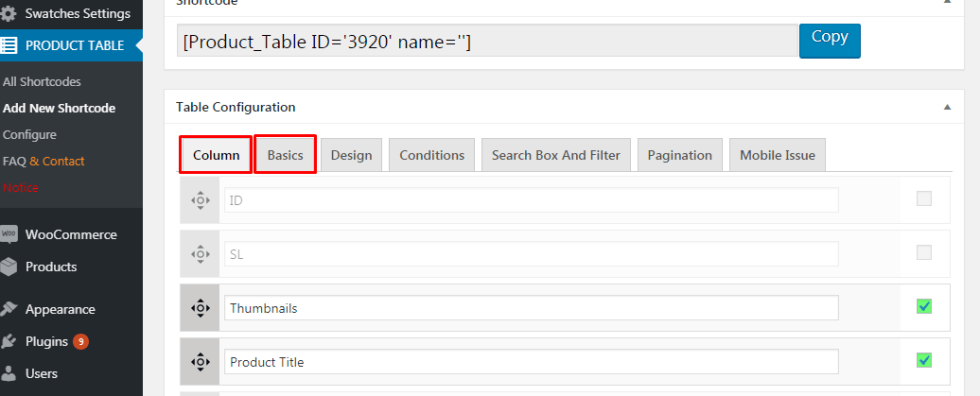Open the Conditions tab

[432, 155]
